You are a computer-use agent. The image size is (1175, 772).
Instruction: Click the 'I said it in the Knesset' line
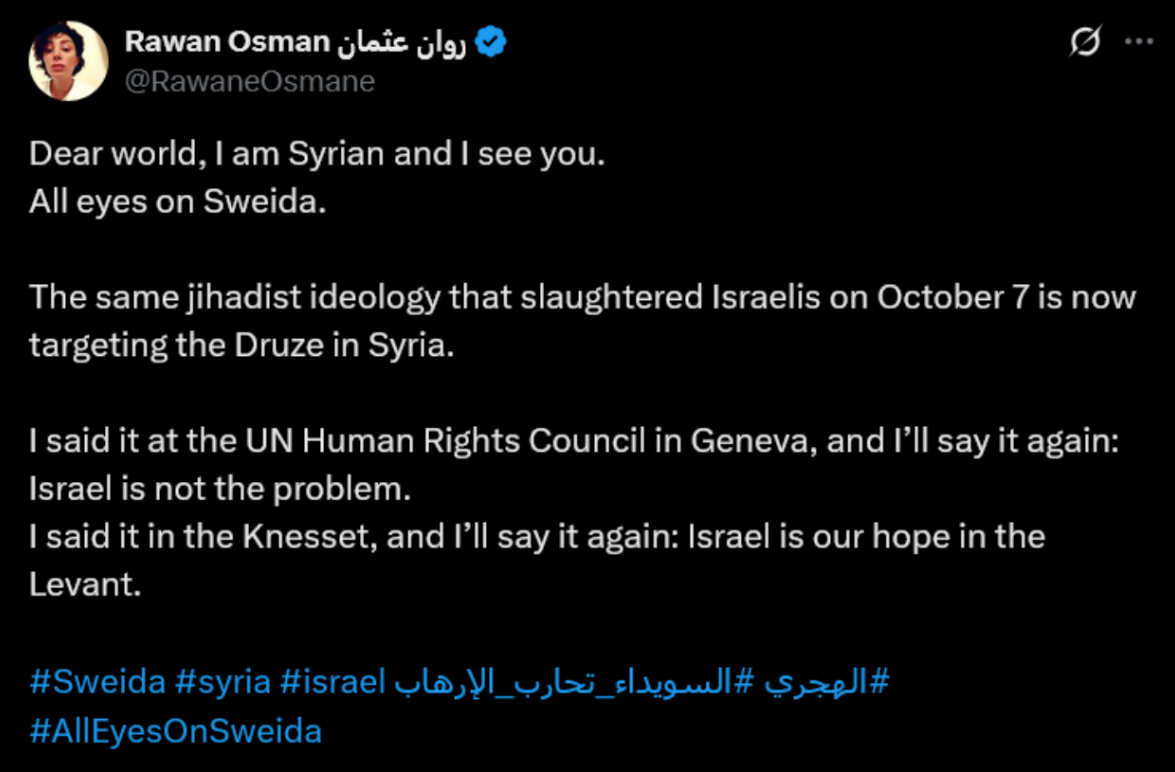point(537,537)
